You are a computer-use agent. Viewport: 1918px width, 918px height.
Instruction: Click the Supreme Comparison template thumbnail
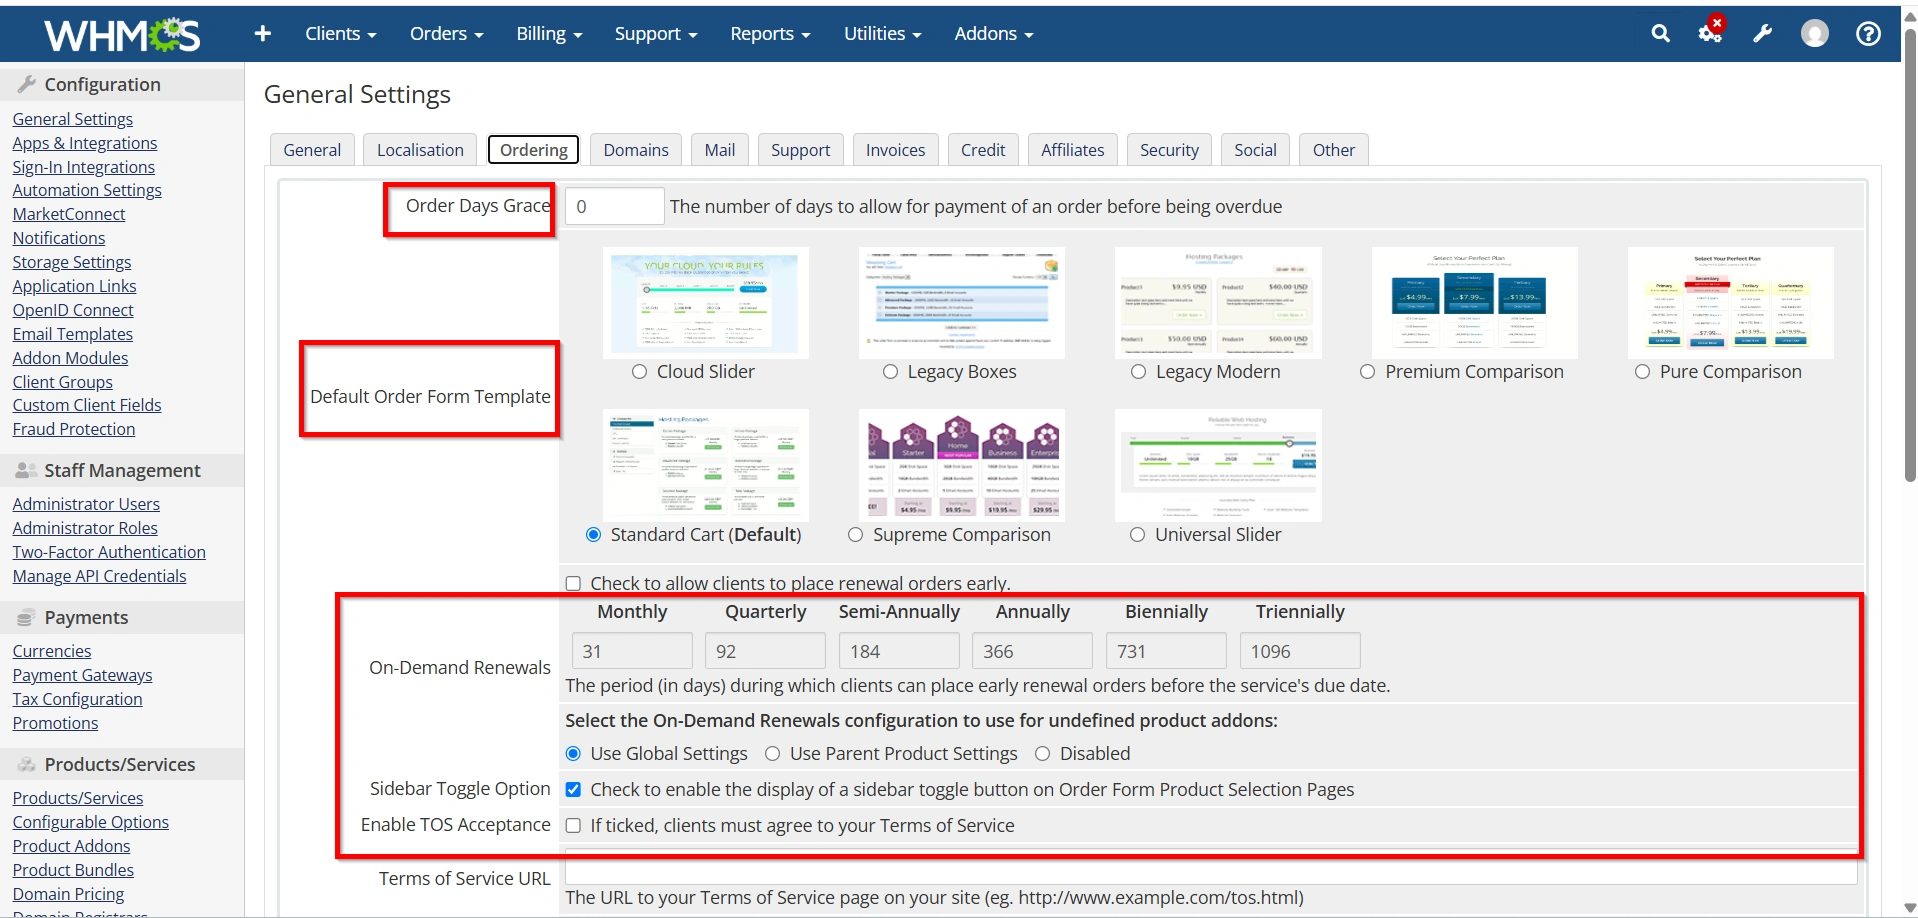pyautogui.click(x=962, y=465)
